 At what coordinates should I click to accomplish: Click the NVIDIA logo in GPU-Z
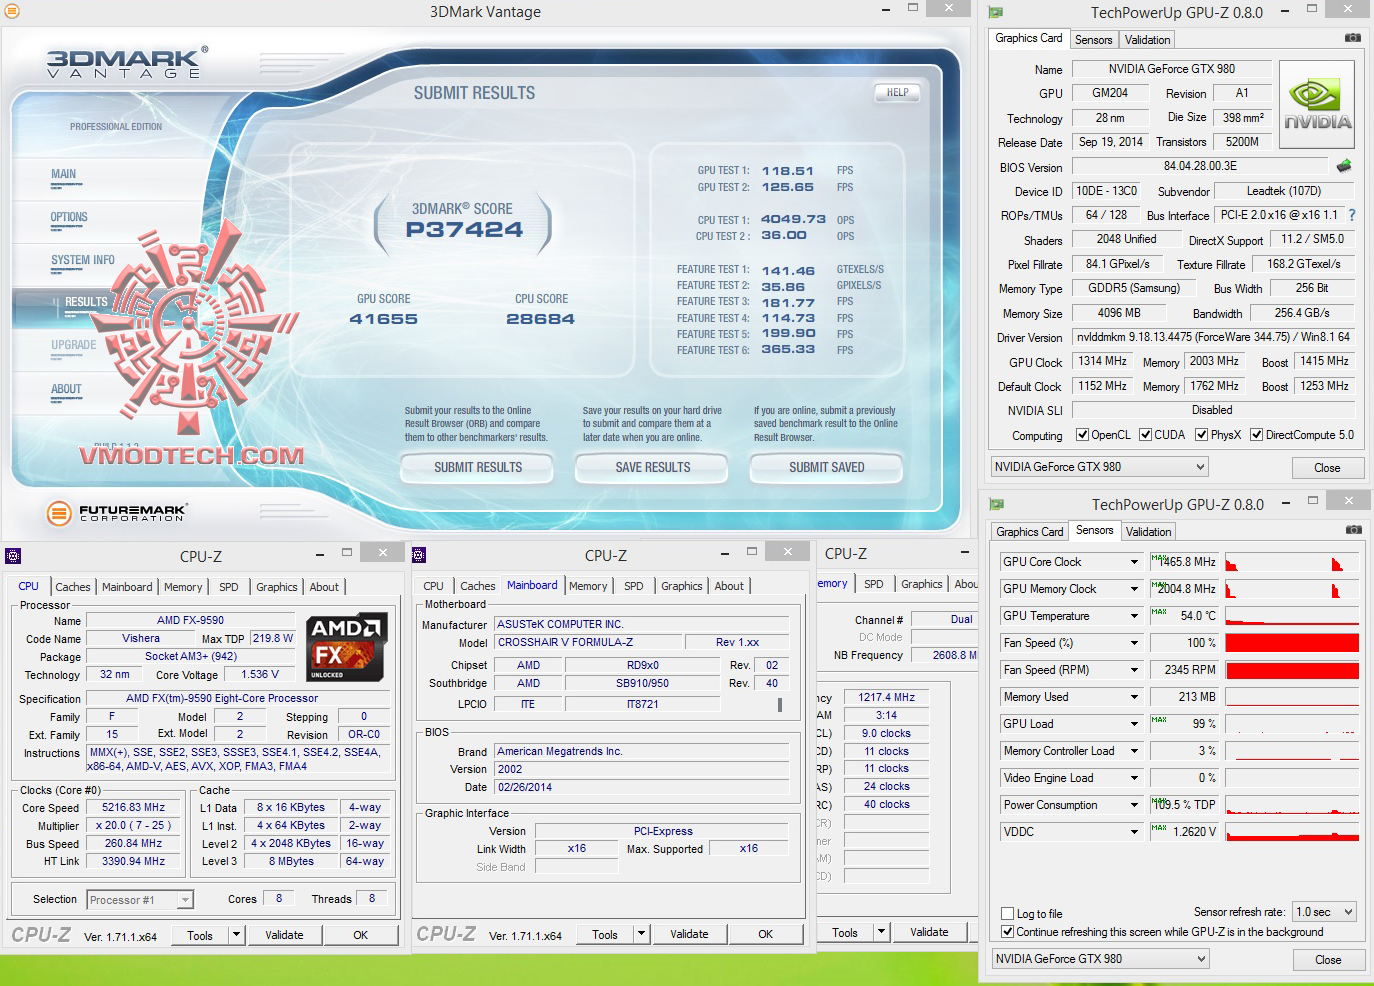(x=1317, y=104)
